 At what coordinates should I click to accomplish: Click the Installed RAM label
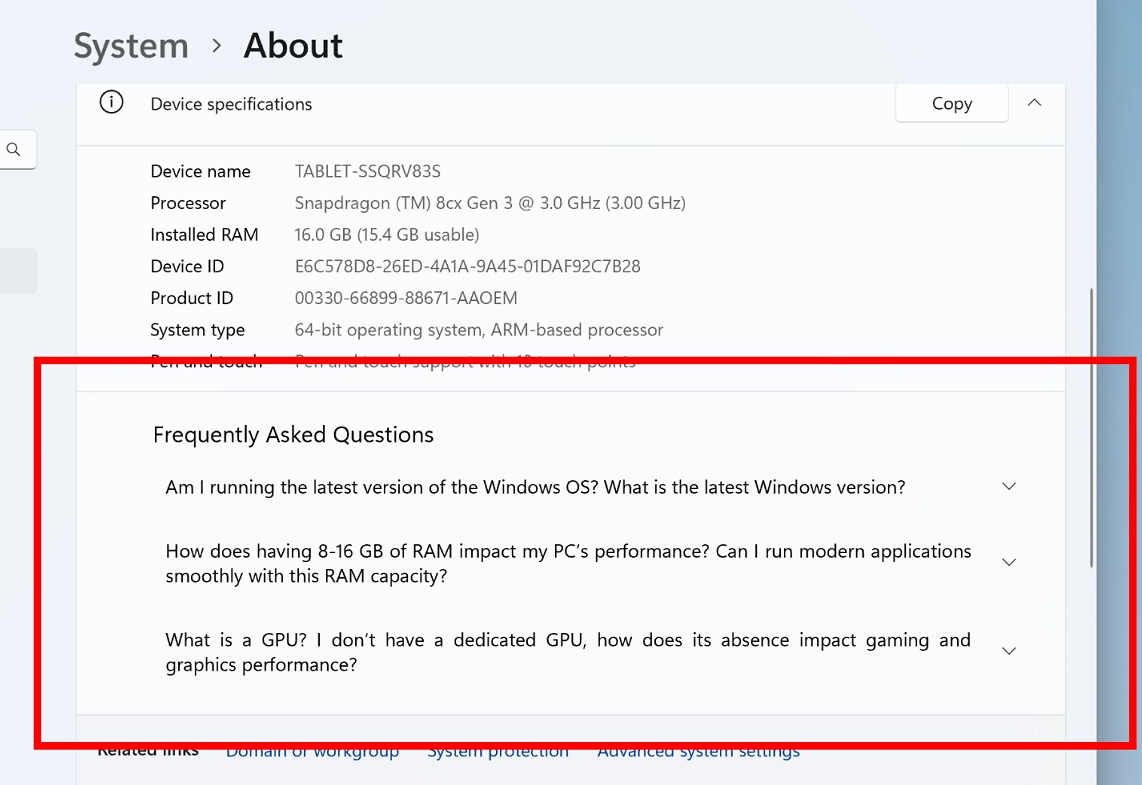[204, 234]
